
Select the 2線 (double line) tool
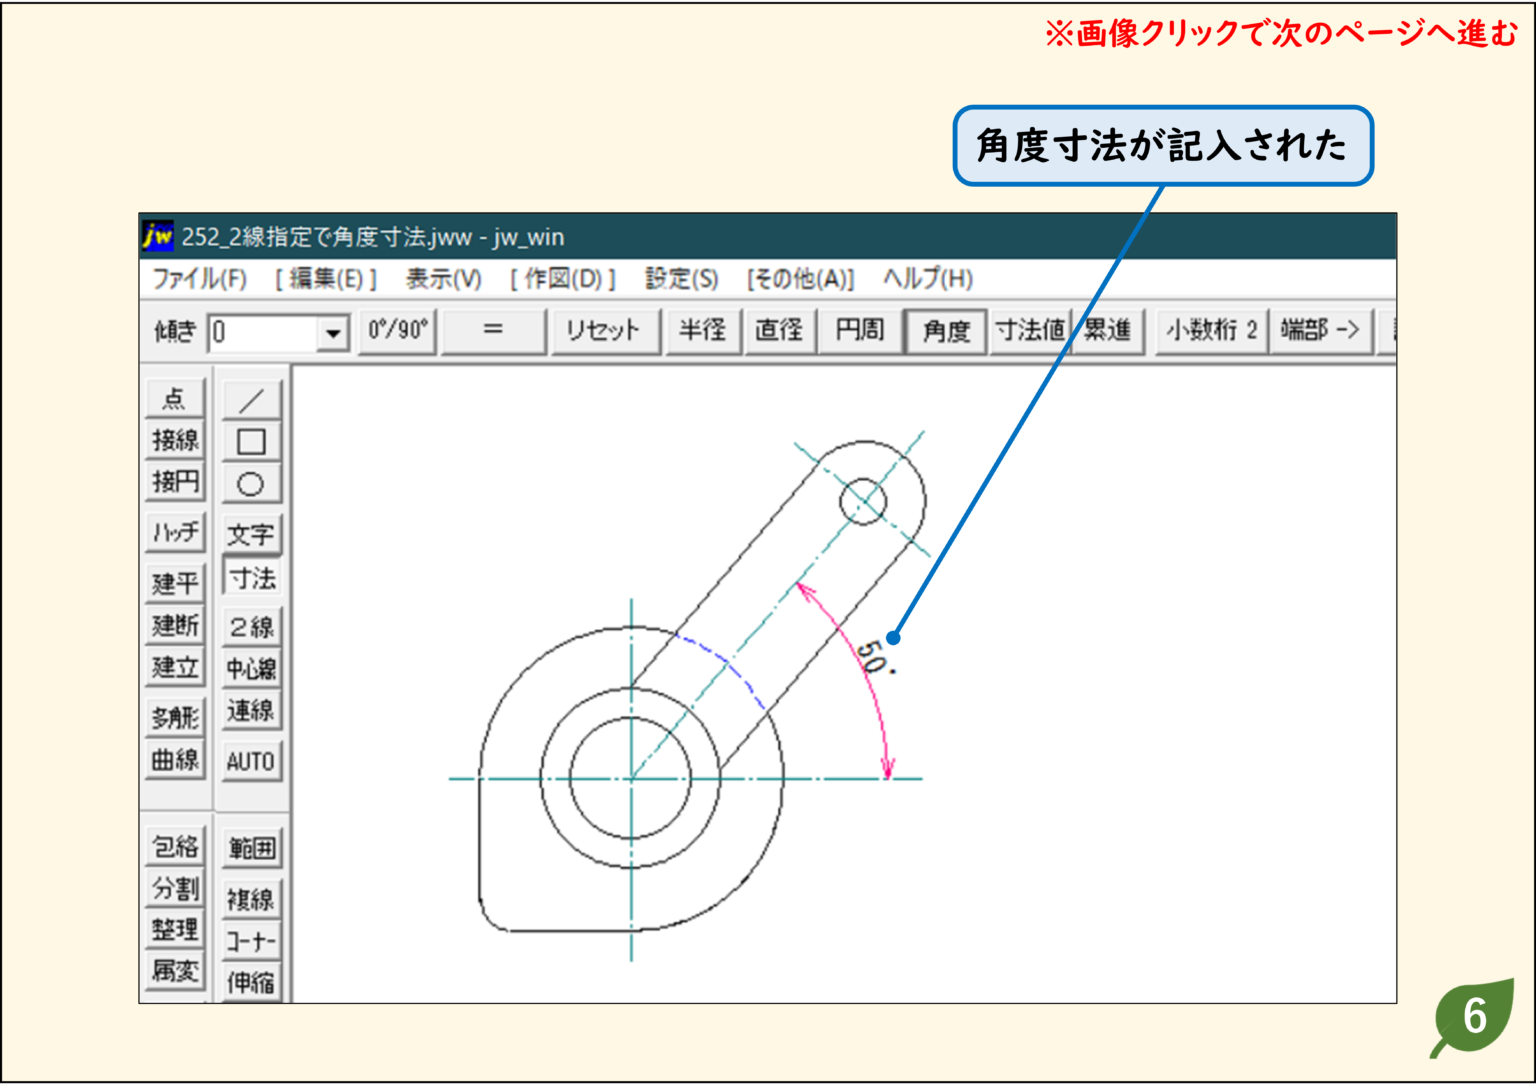point(251,624)
